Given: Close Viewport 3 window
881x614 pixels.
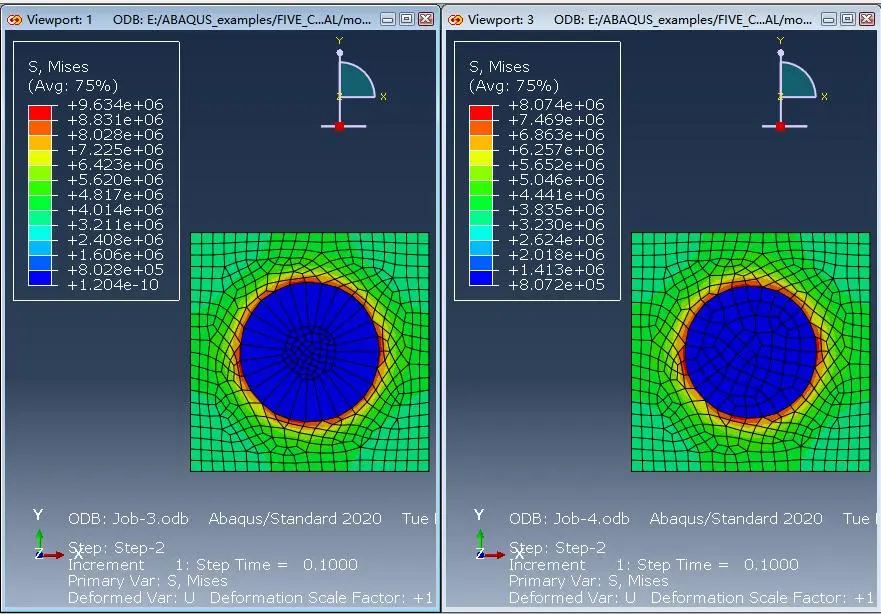Looking at the screenshot, I should [x=868, y=20].
